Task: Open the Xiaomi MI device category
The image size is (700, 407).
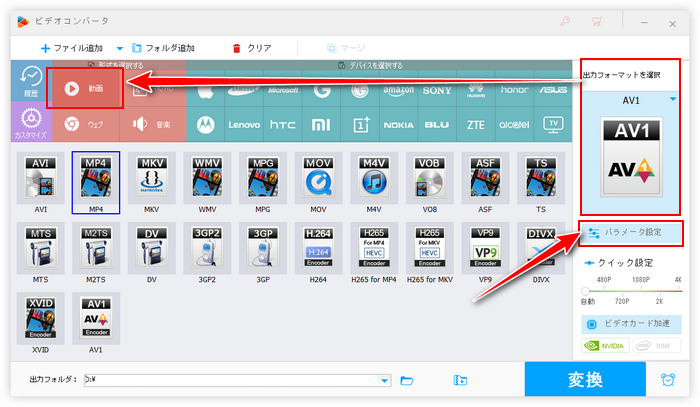Action: point(321,125)
